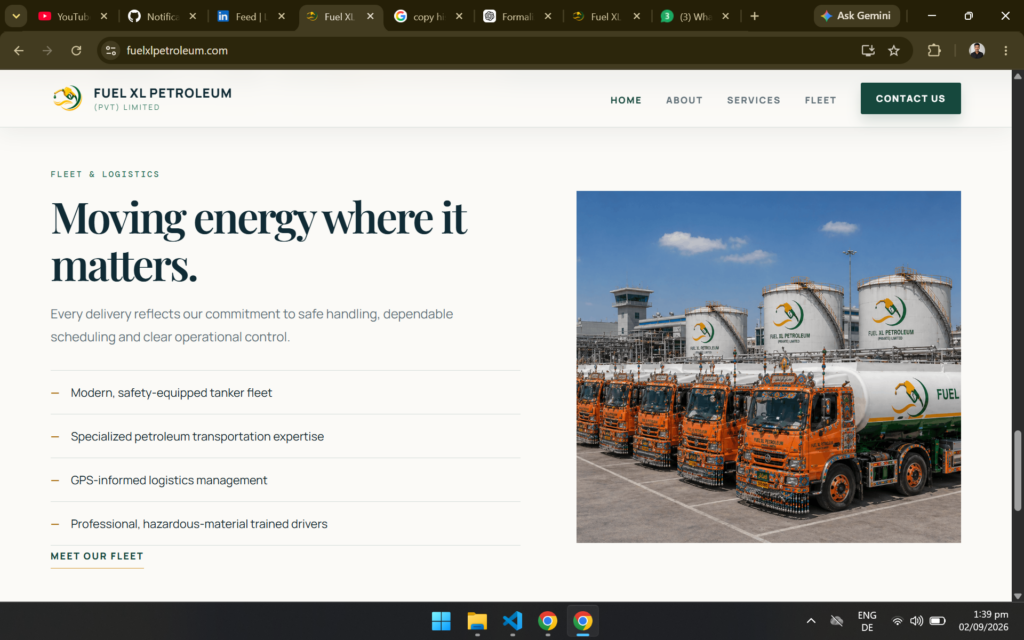The height and width of the screenshot is (640, 1024).
Task: Bookmark this page with the star
Action: (x=894, y=50)
